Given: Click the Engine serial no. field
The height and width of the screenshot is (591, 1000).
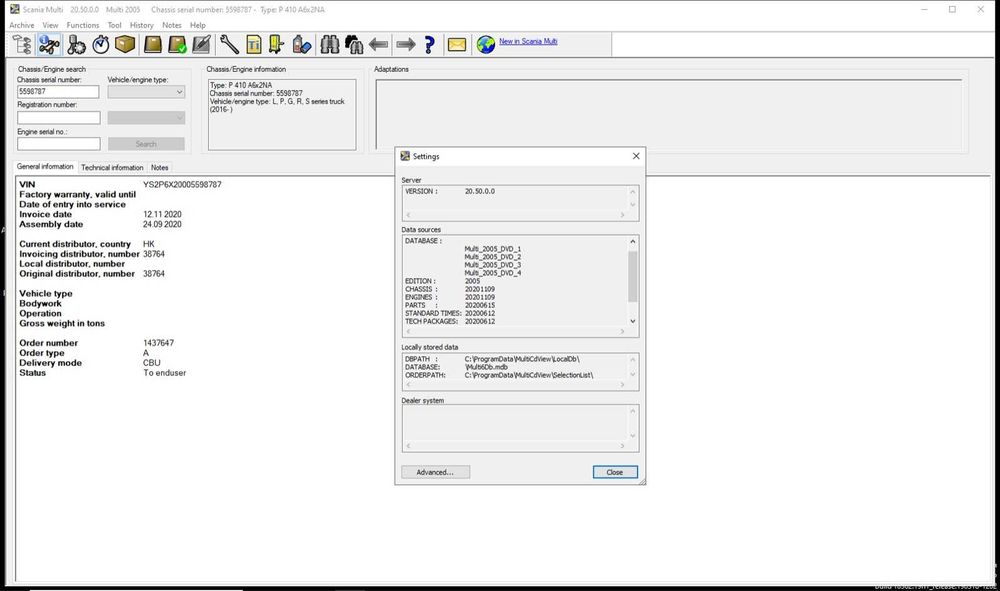Looking at the screenshot, I should tap(59, 144).
